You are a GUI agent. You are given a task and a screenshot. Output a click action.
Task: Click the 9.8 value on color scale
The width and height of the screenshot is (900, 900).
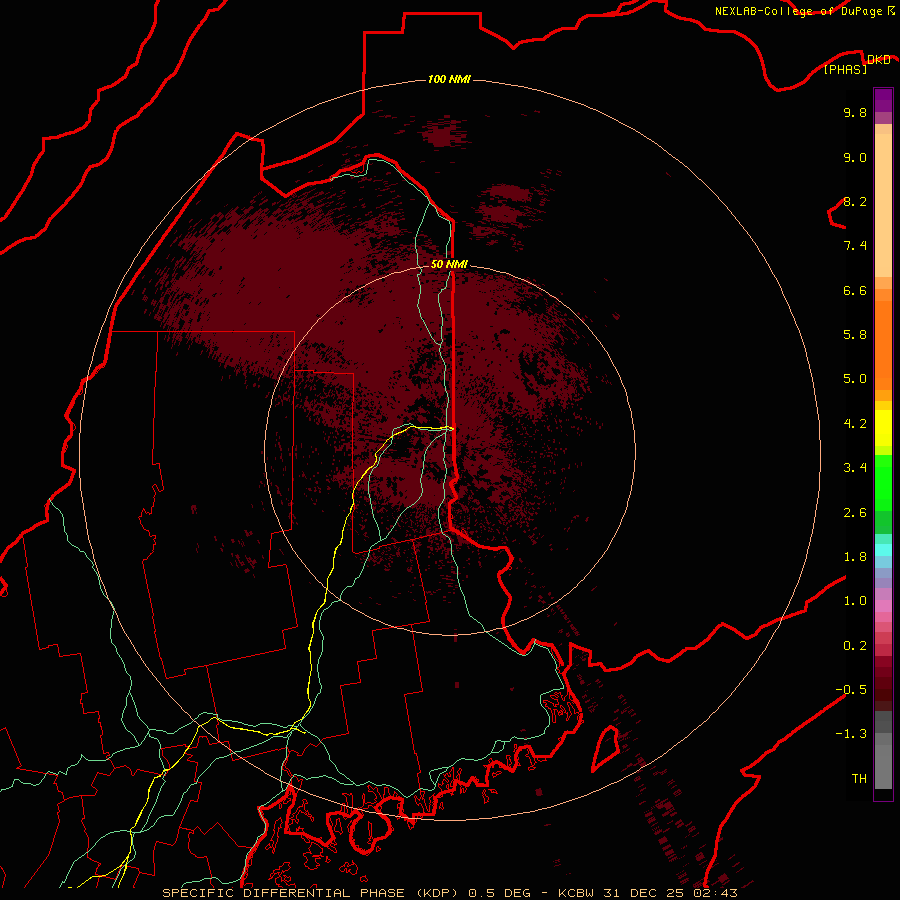(x=855, y=112)
